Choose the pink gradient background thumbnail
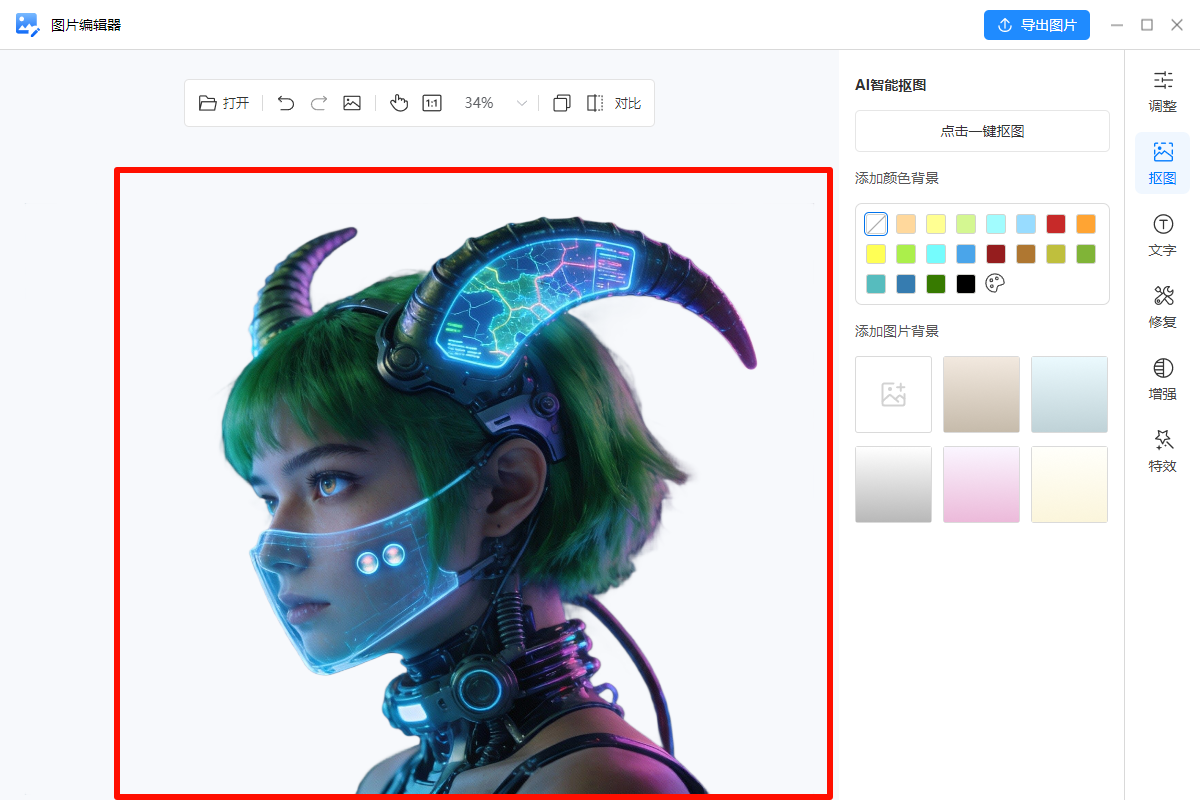The height and width of the screenshot is (800, 1200). (x=981, y=484)
